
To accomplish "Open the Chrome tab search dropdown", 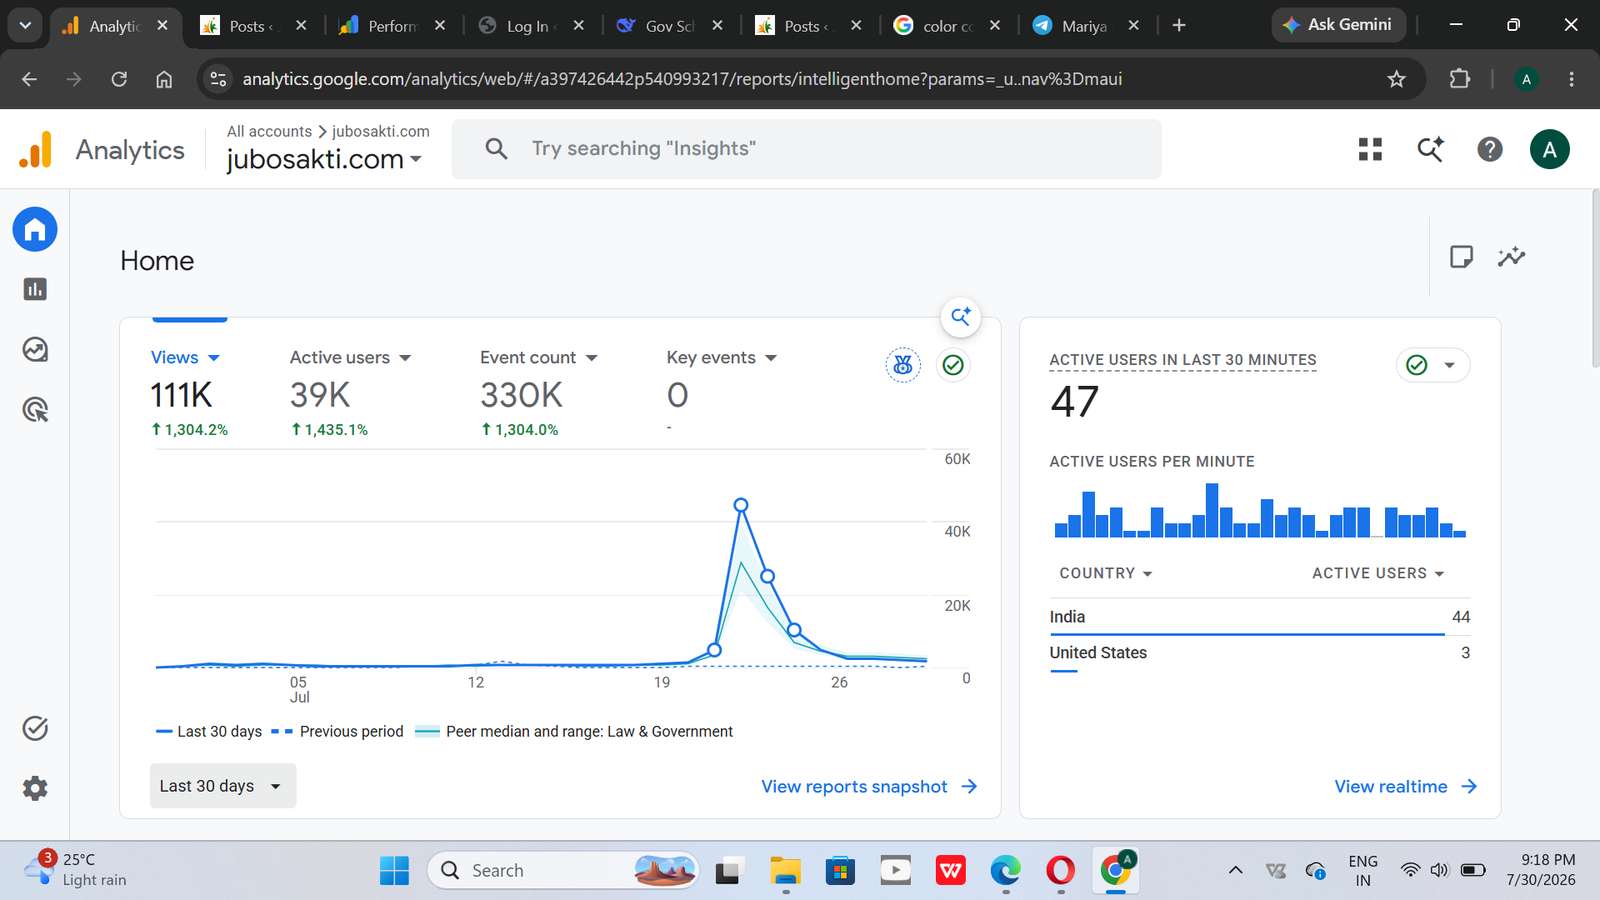I will [x=25, y=25].
